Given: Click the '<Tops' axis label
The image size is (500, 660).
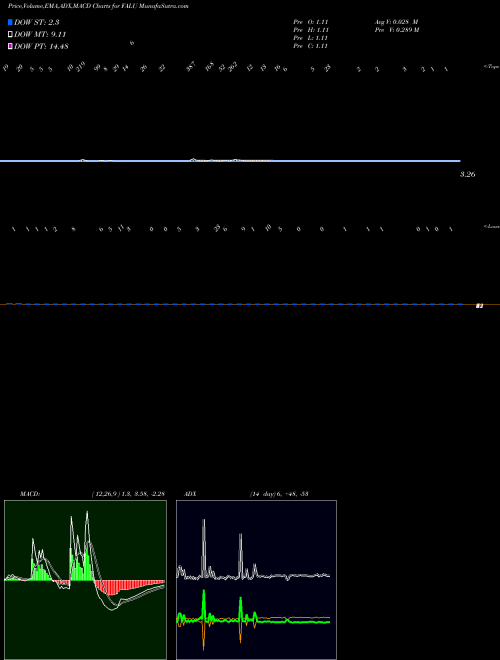Looking at the screenshot, I should click(492, 67).
